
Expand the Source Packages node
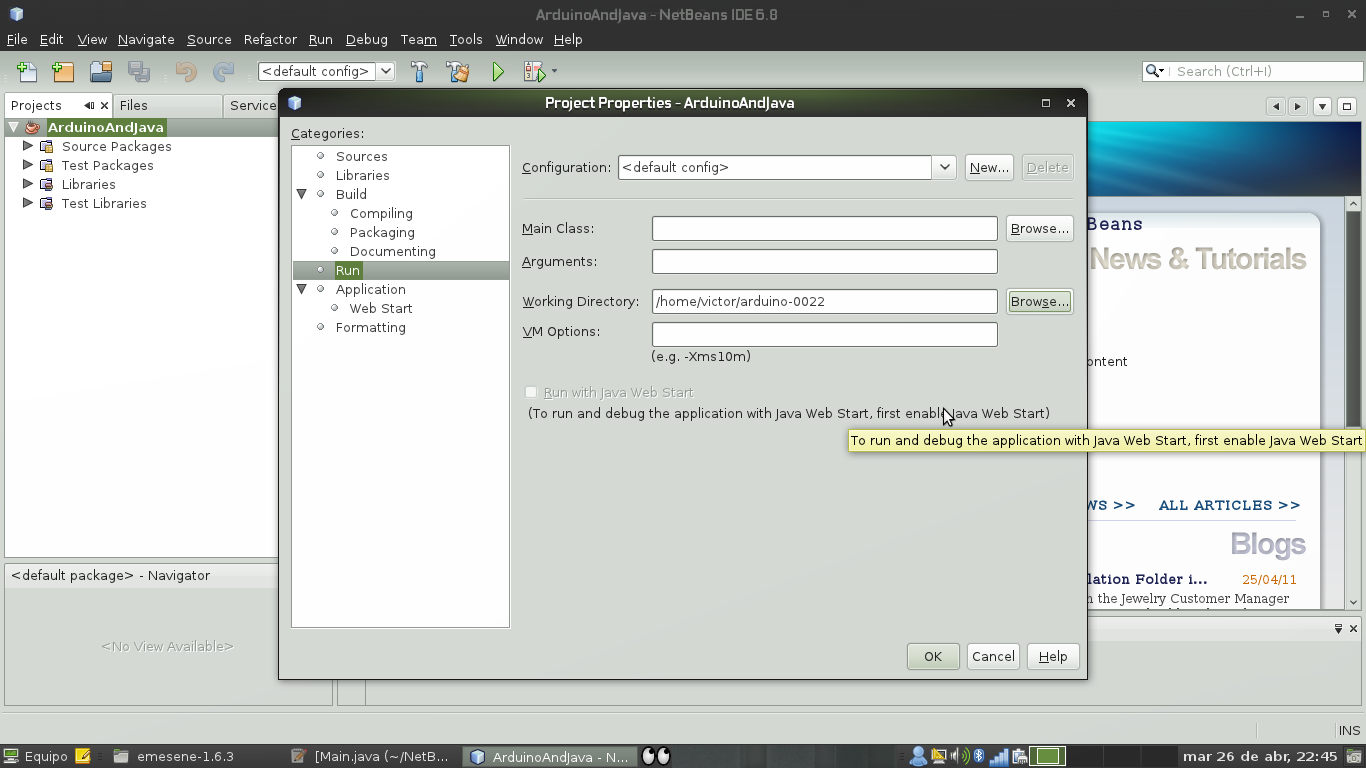point(28,146)
